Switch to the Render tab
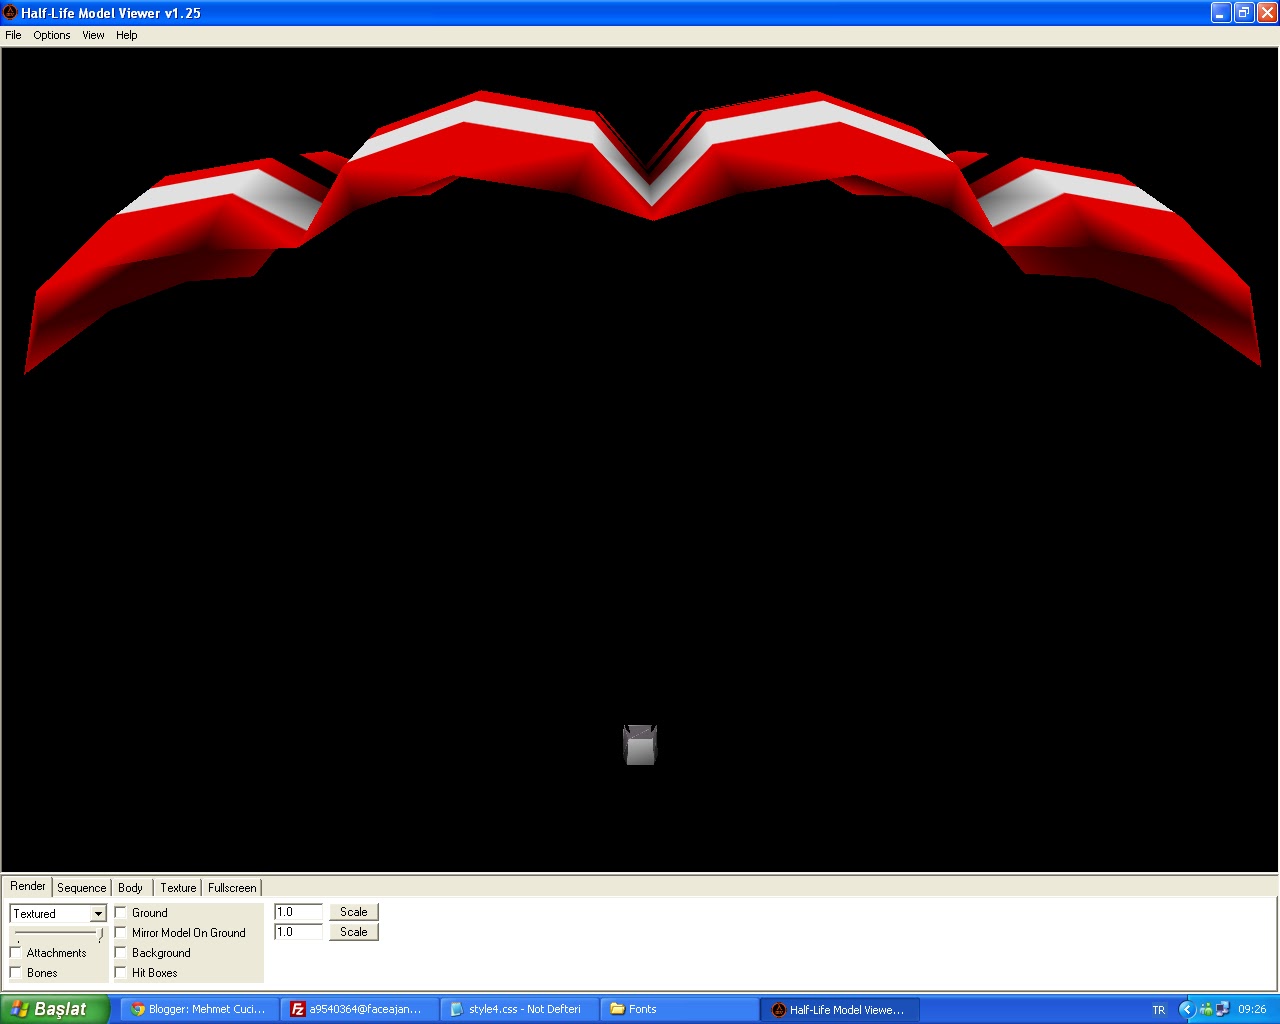Image resolution: width=1280 pixels, height=1024 pixels. click(28, 886)
